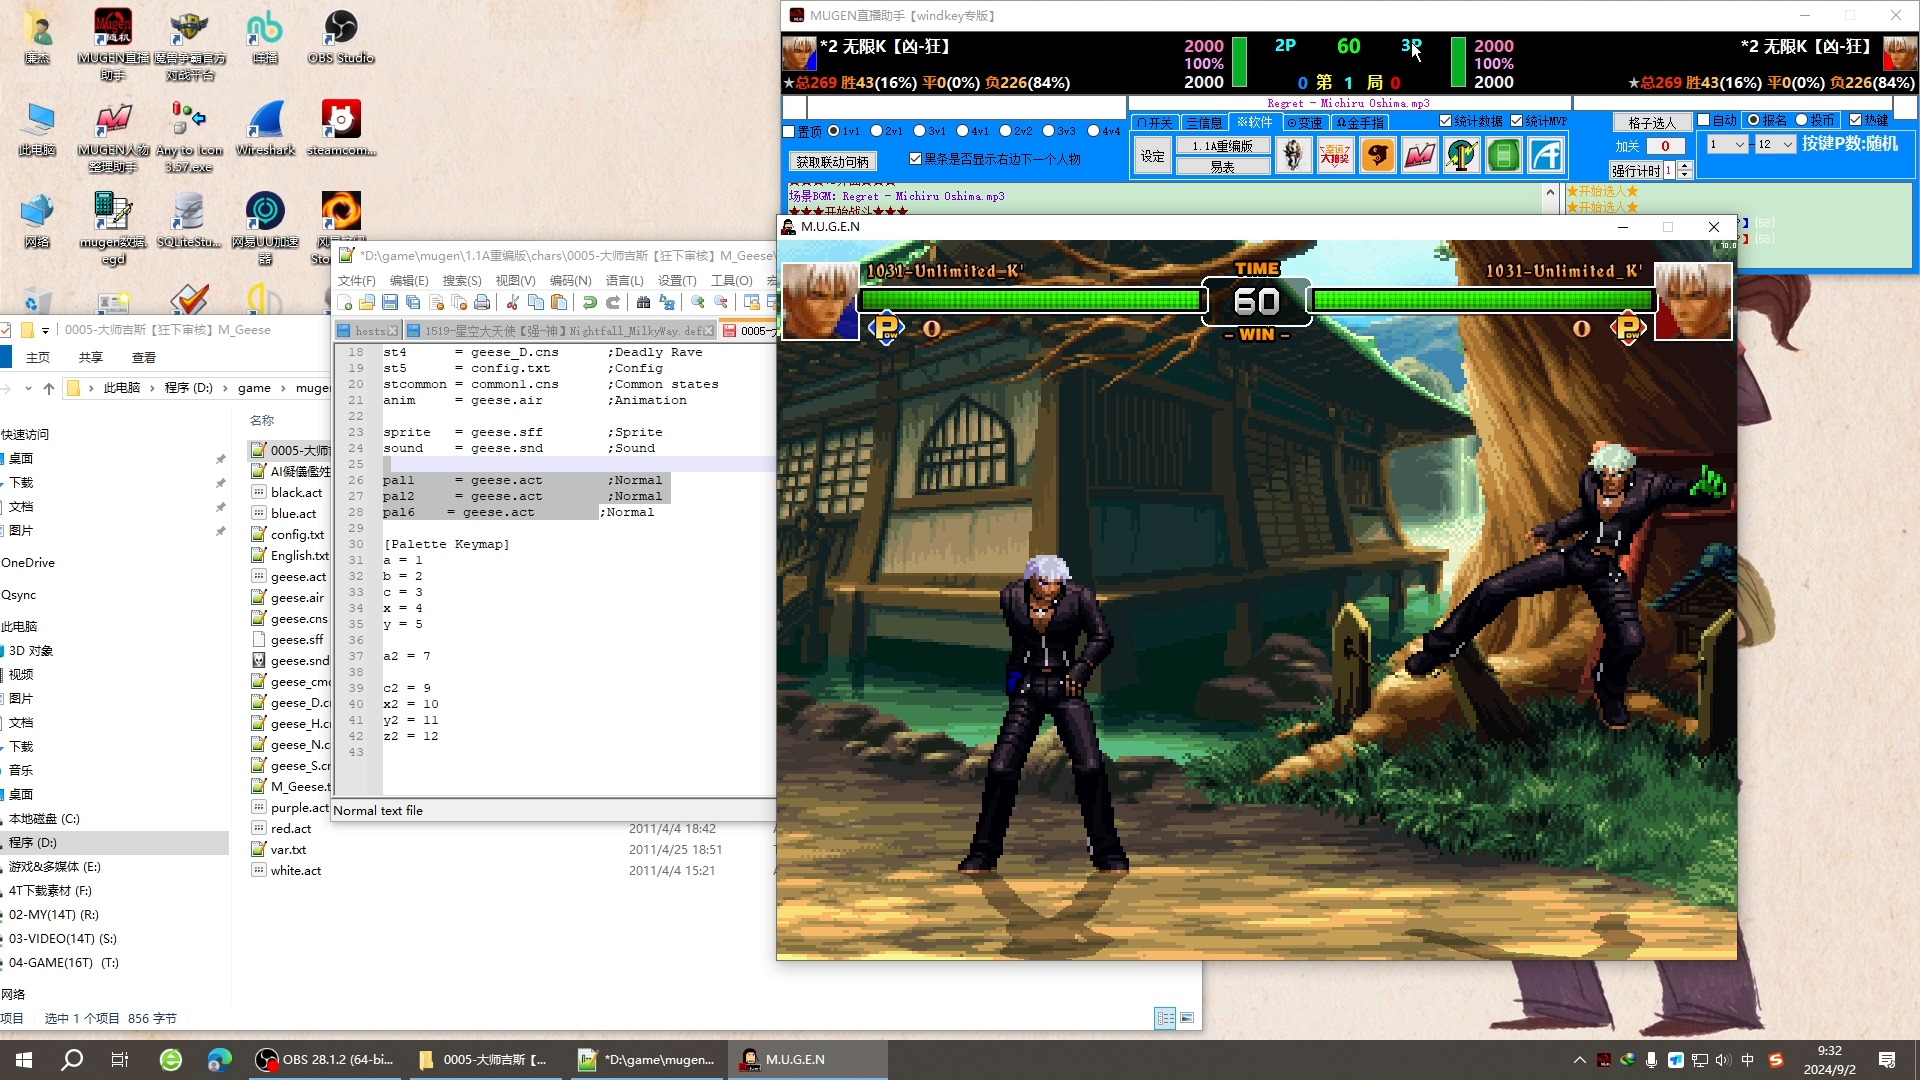Toggle 黑条是否显示右边下一个人物 checkbox
1920x1080 pixels.
915,158
